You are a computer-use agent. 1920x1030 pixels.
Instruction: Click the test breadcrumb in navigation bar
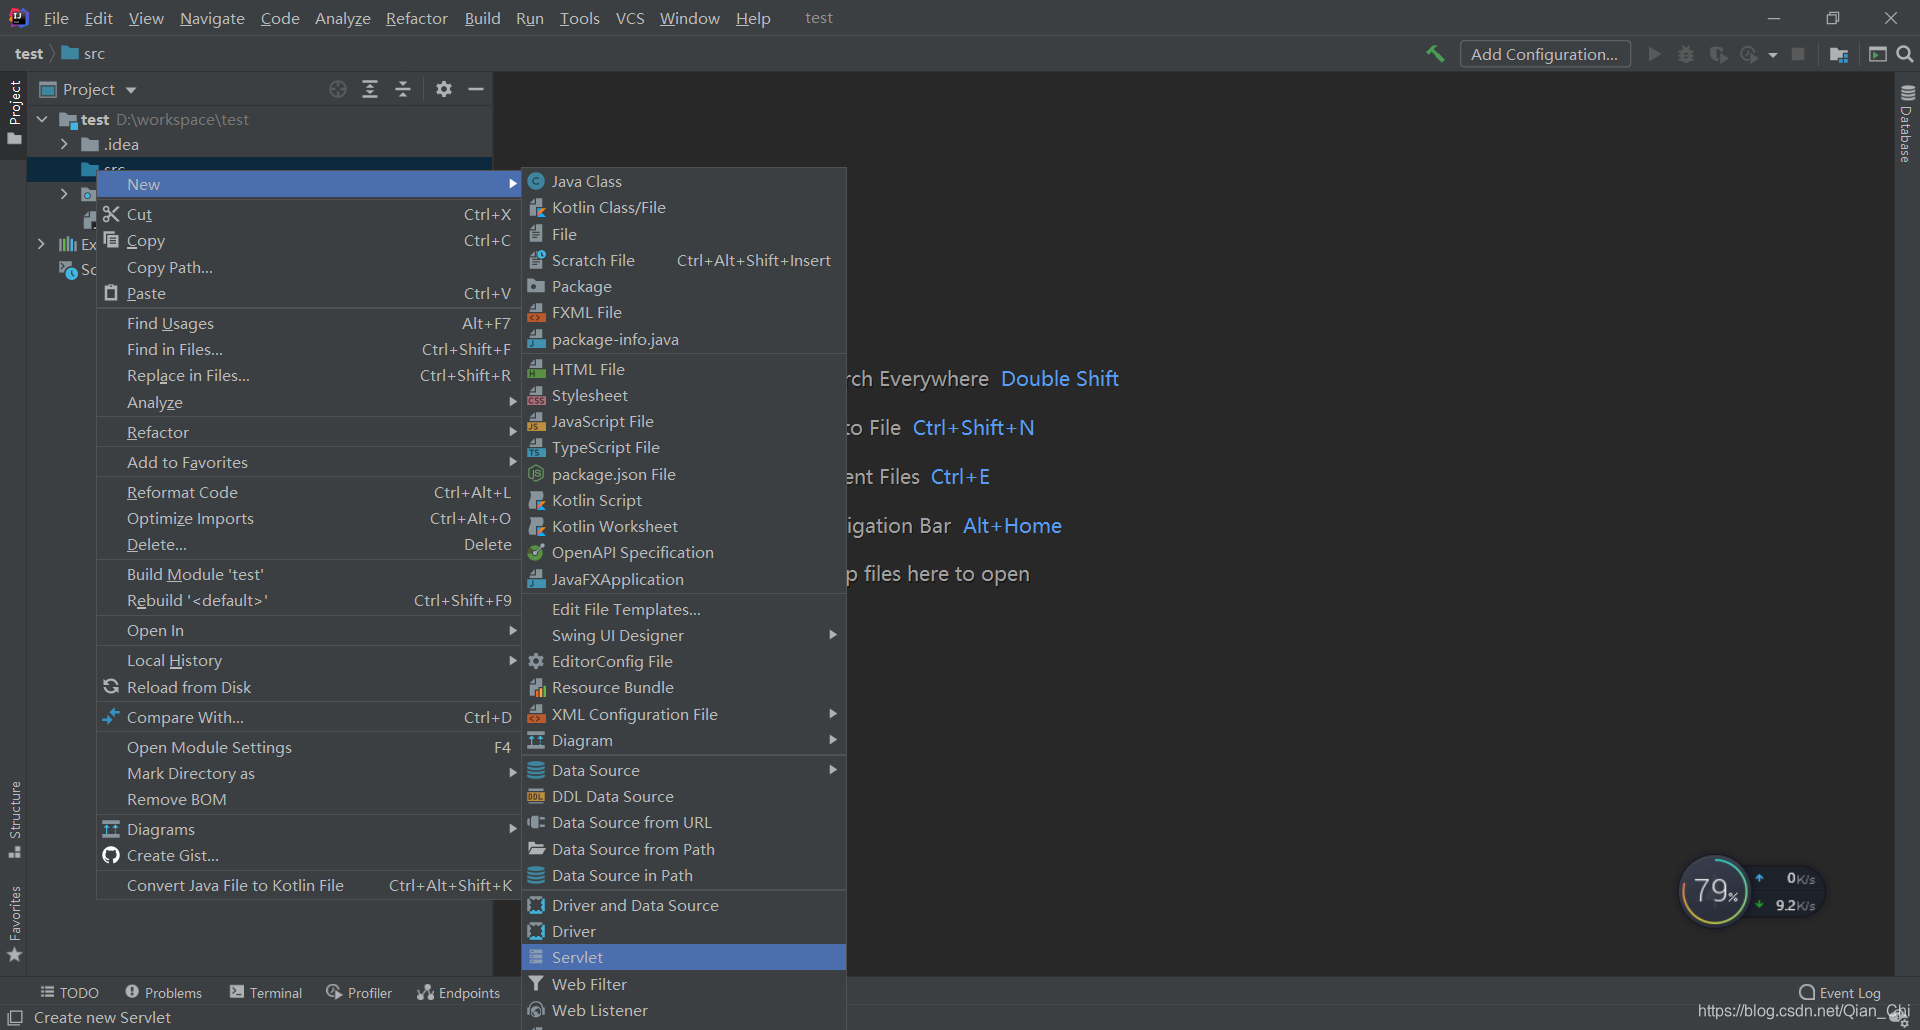click(x=29, y=53)
